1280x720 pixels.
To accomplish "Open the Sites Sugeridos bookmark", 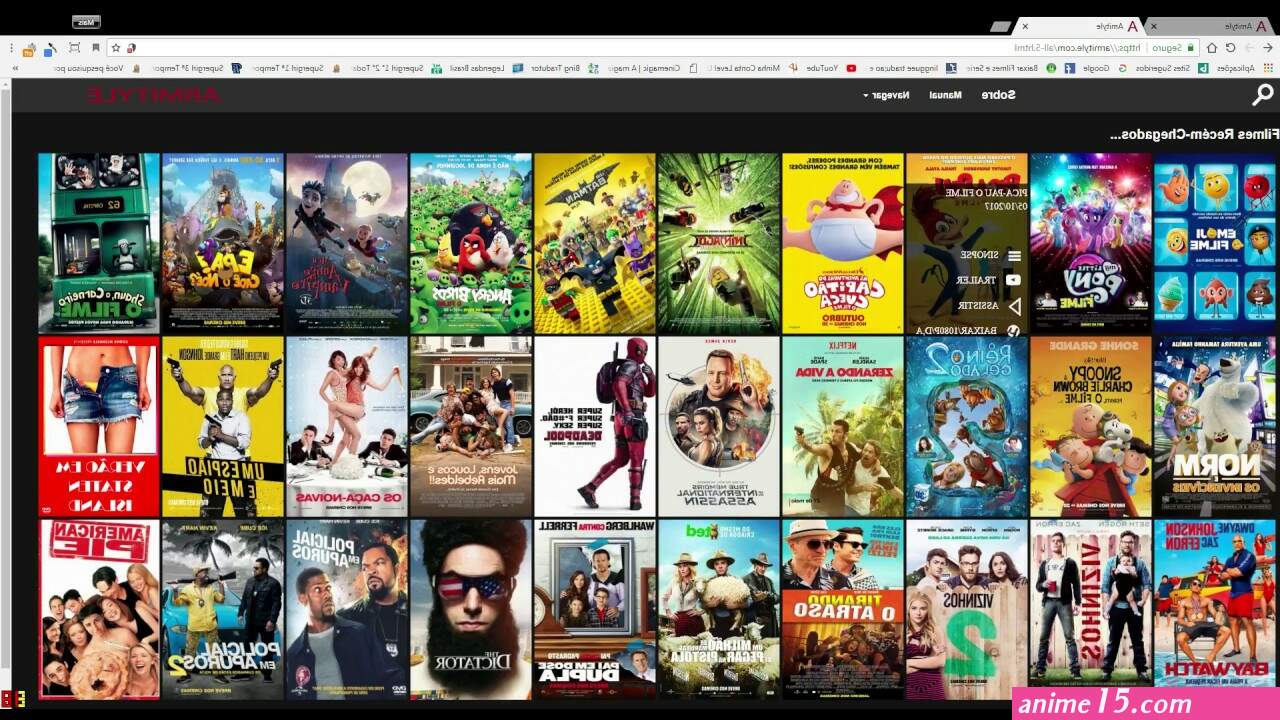I will click(x=1170, y=68).
